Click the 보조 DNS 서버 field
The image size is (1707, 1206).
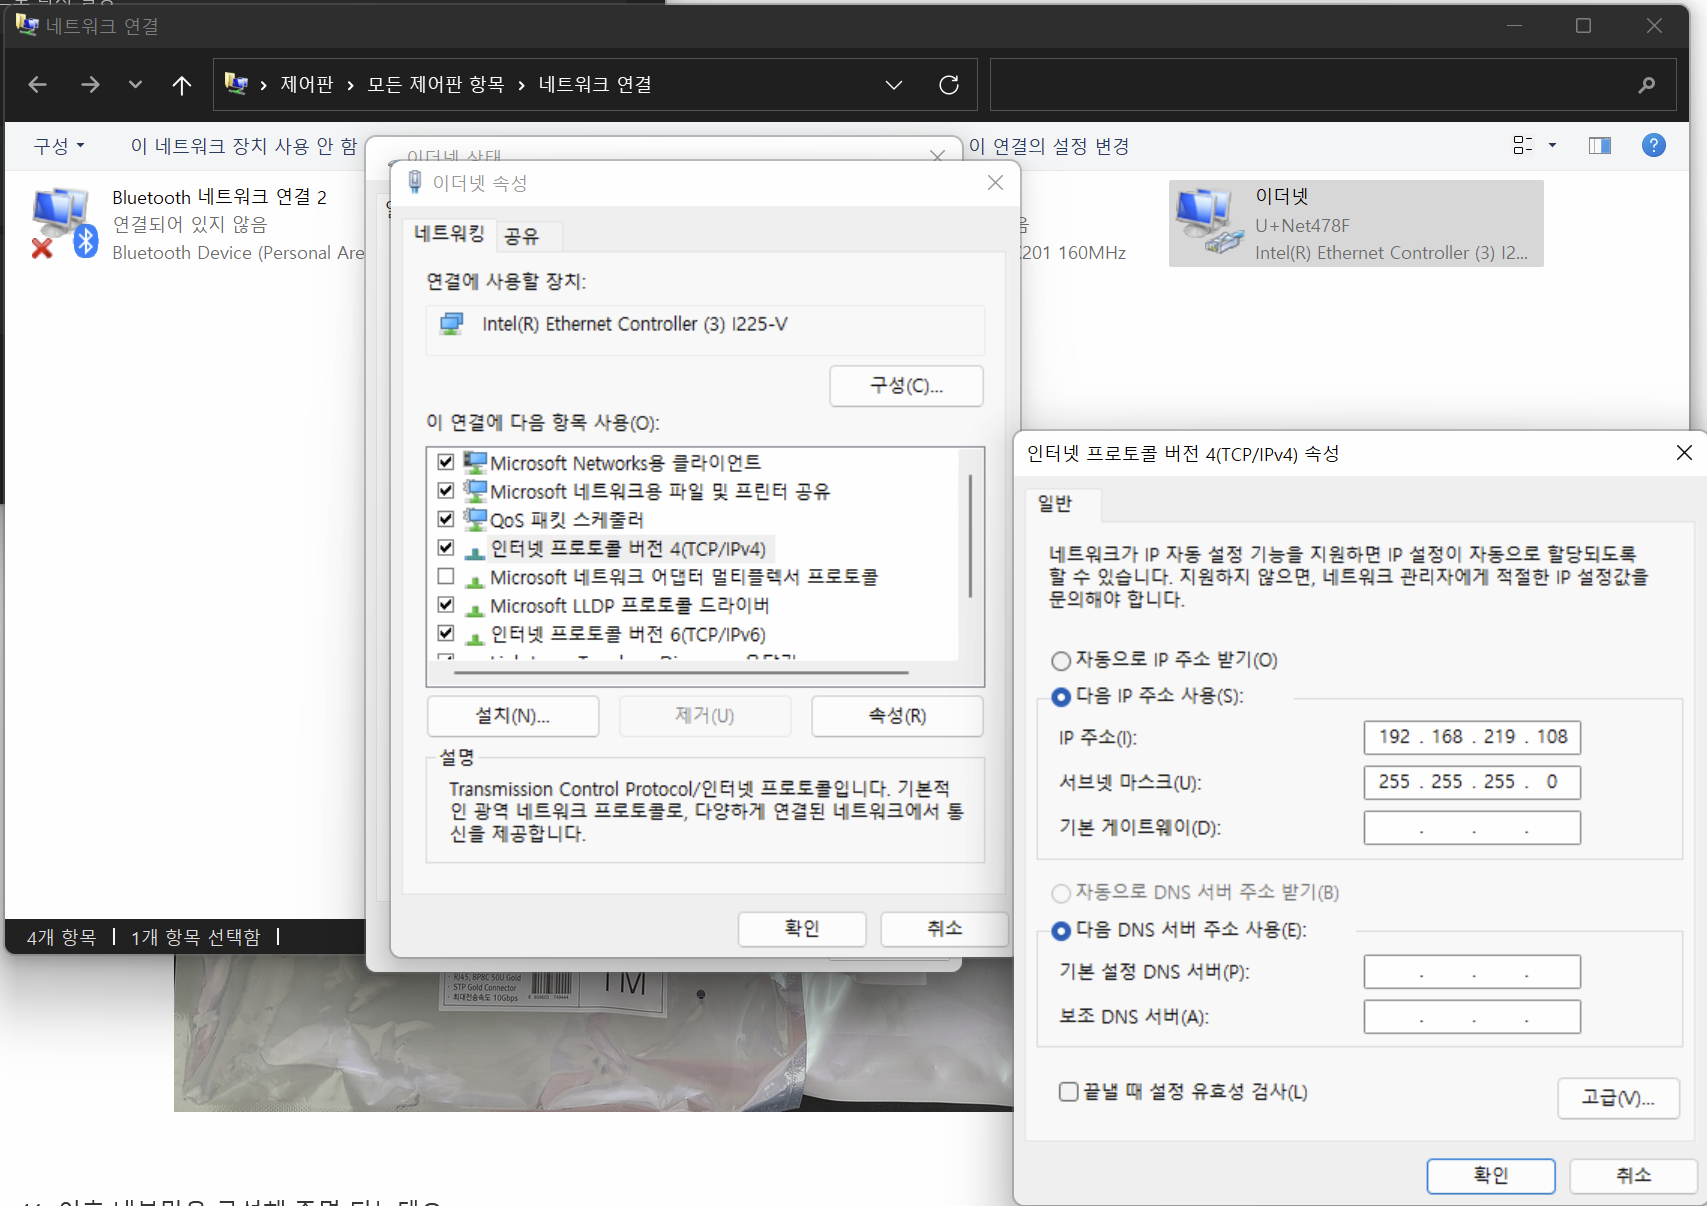pos(1472,1017)
